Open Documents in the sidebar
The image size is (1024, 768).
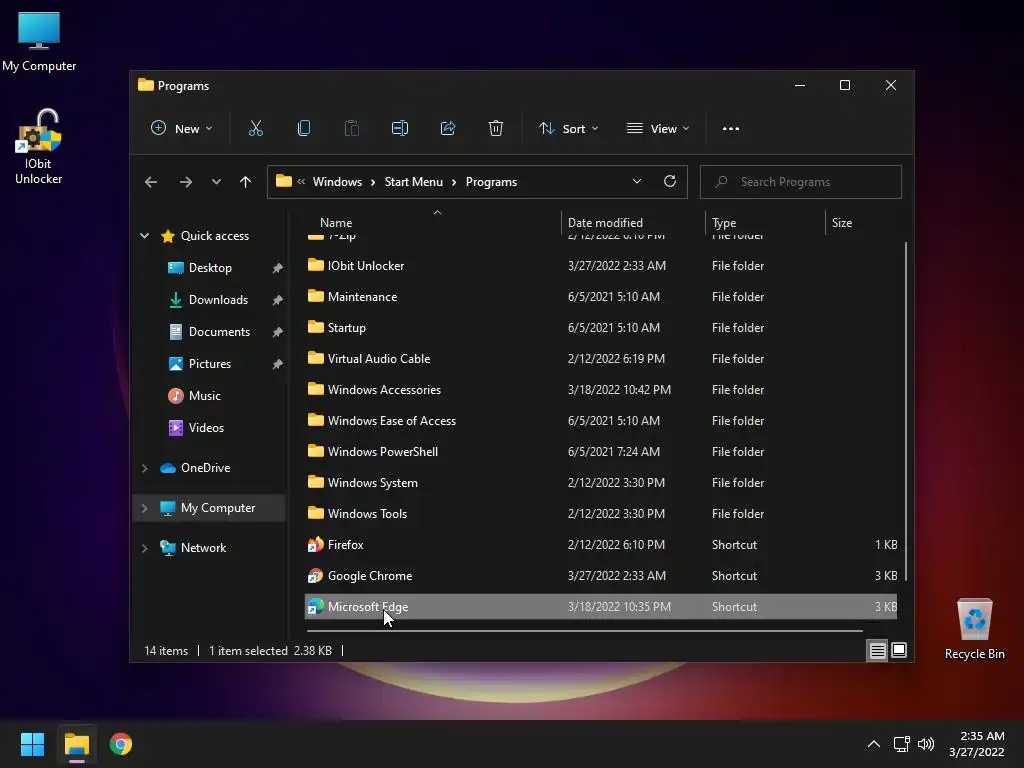[x=219, y=332]
